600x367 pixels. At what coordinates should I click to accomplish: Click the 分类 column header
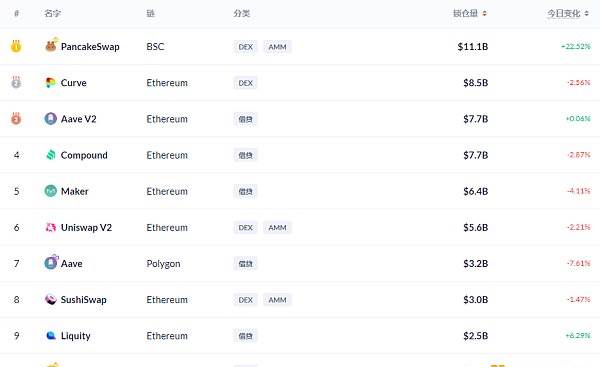pos(241,13)
